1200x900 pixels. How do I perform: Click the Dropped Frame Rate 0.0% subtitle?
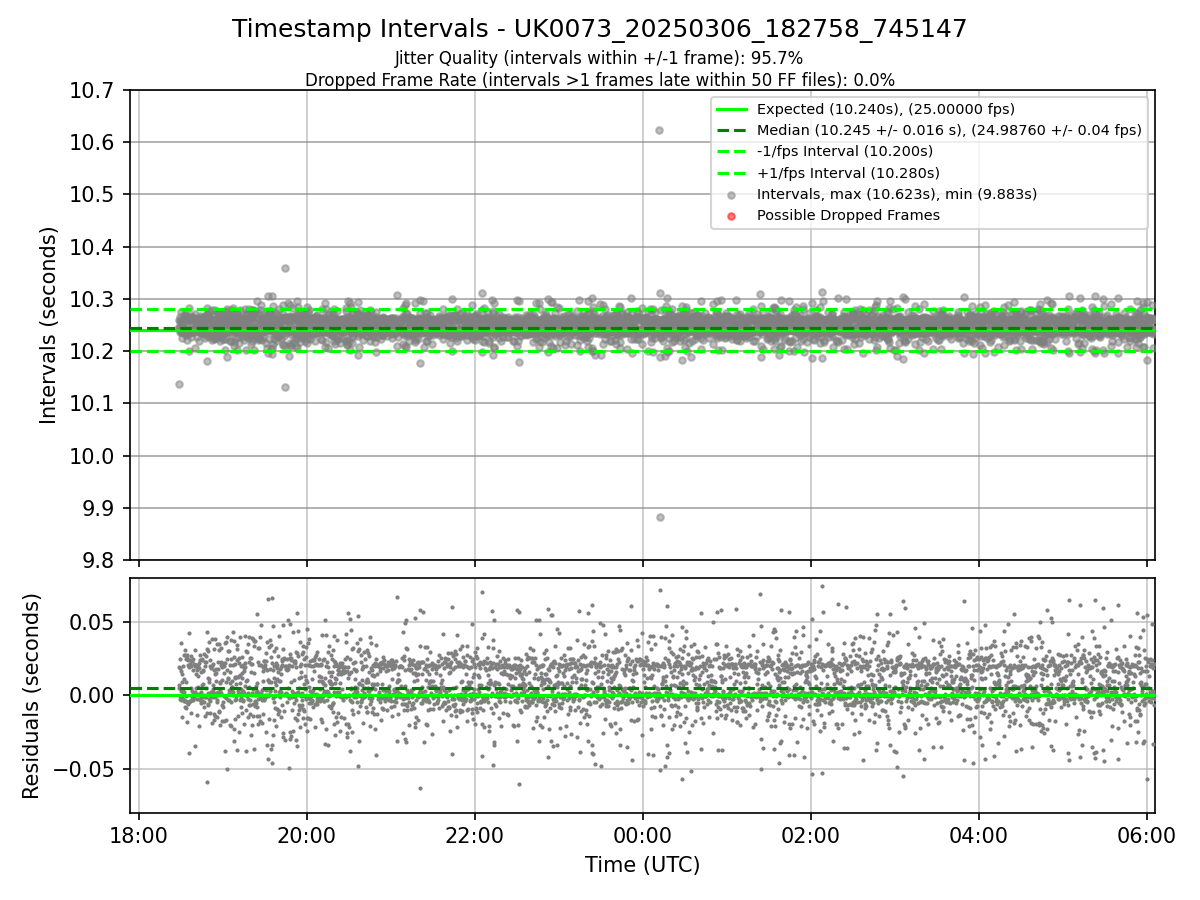599,79
